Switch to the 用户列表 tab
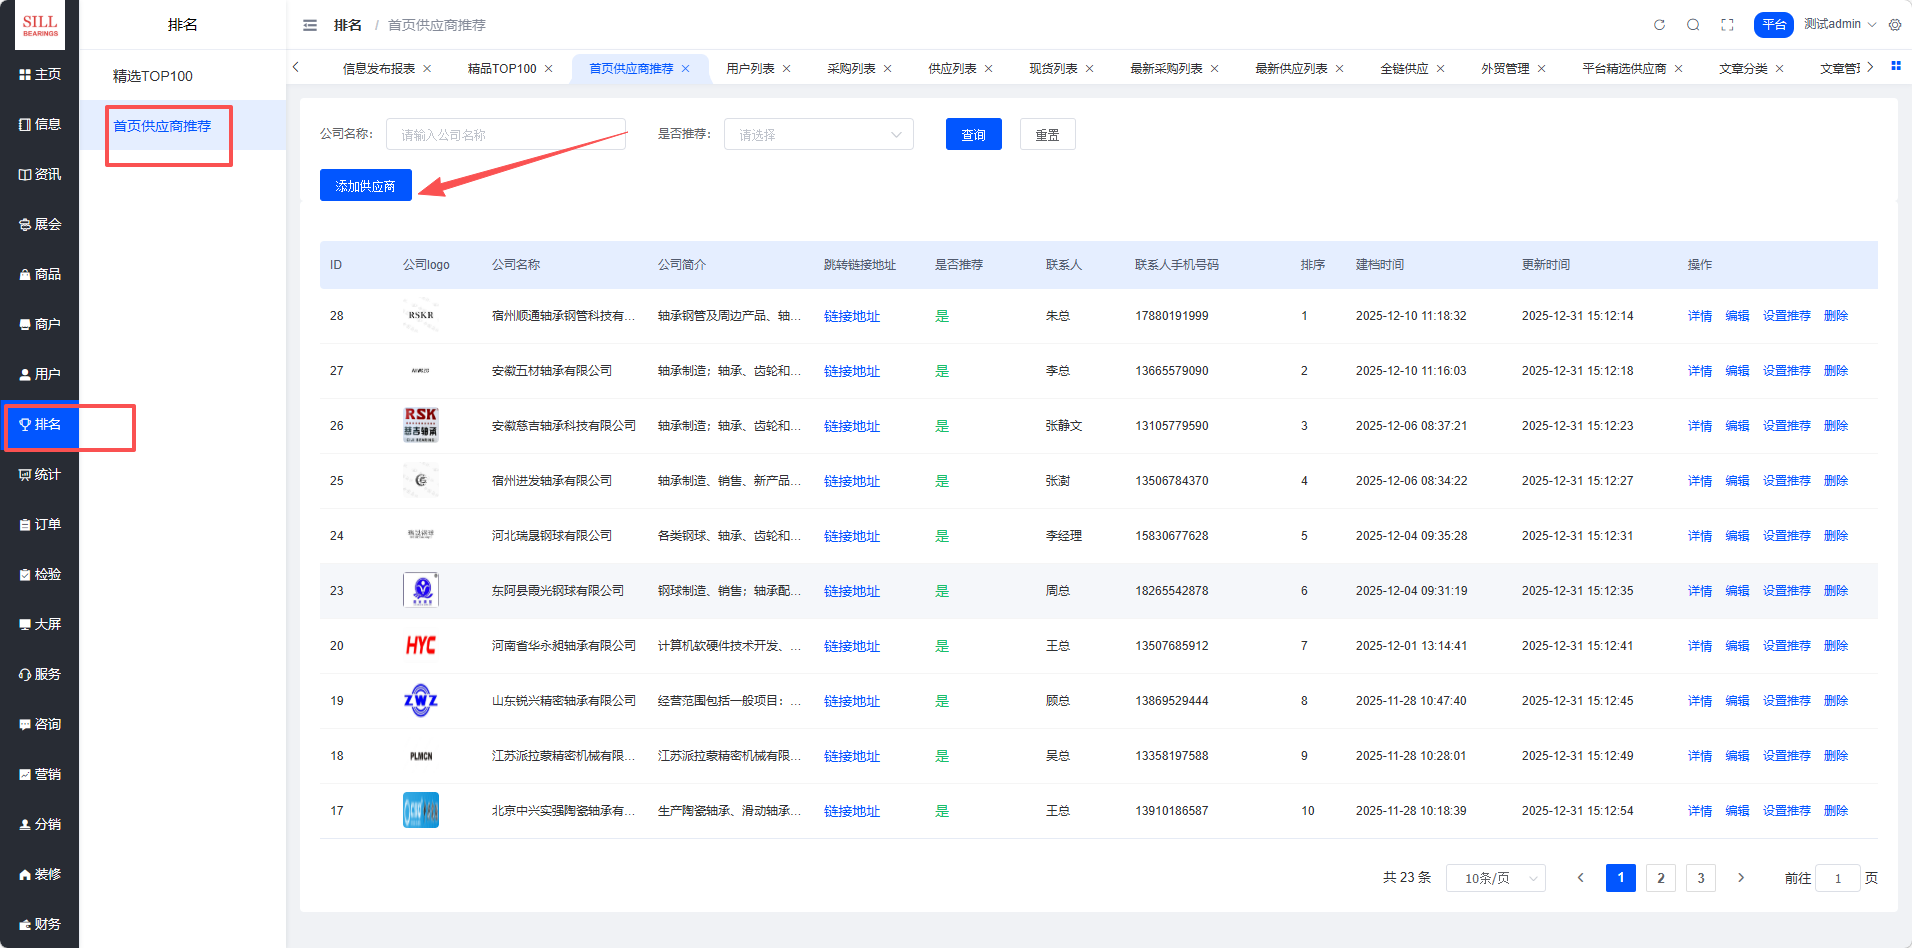Viewport: 1912px width, 948px height. point(750,69)
